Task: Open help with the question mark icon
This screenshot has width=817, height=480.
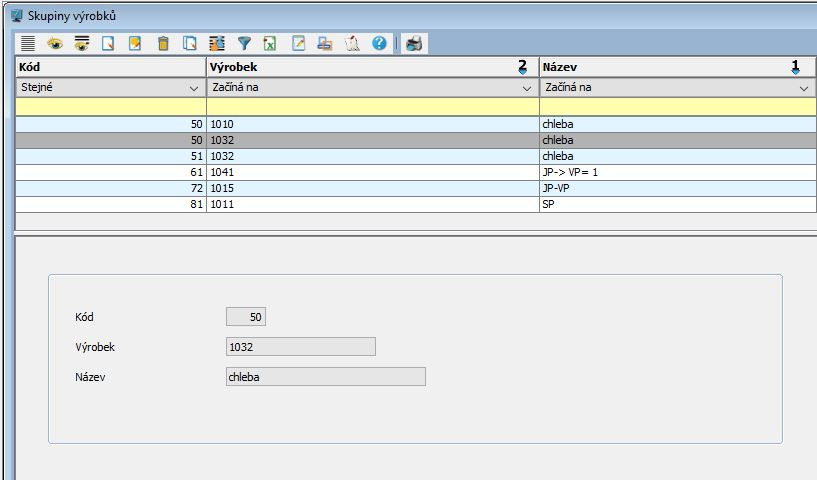Action: 379,43
